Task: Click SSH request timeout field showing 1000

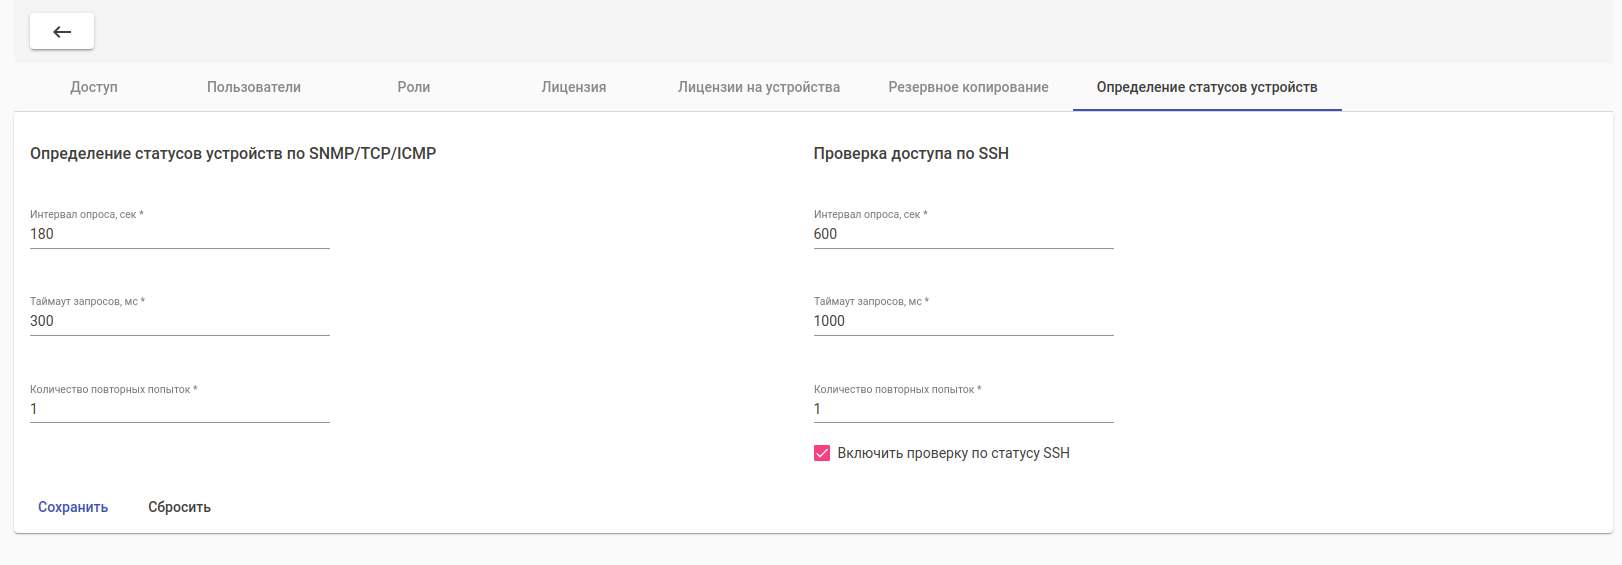Action: (x=963, y=321)
